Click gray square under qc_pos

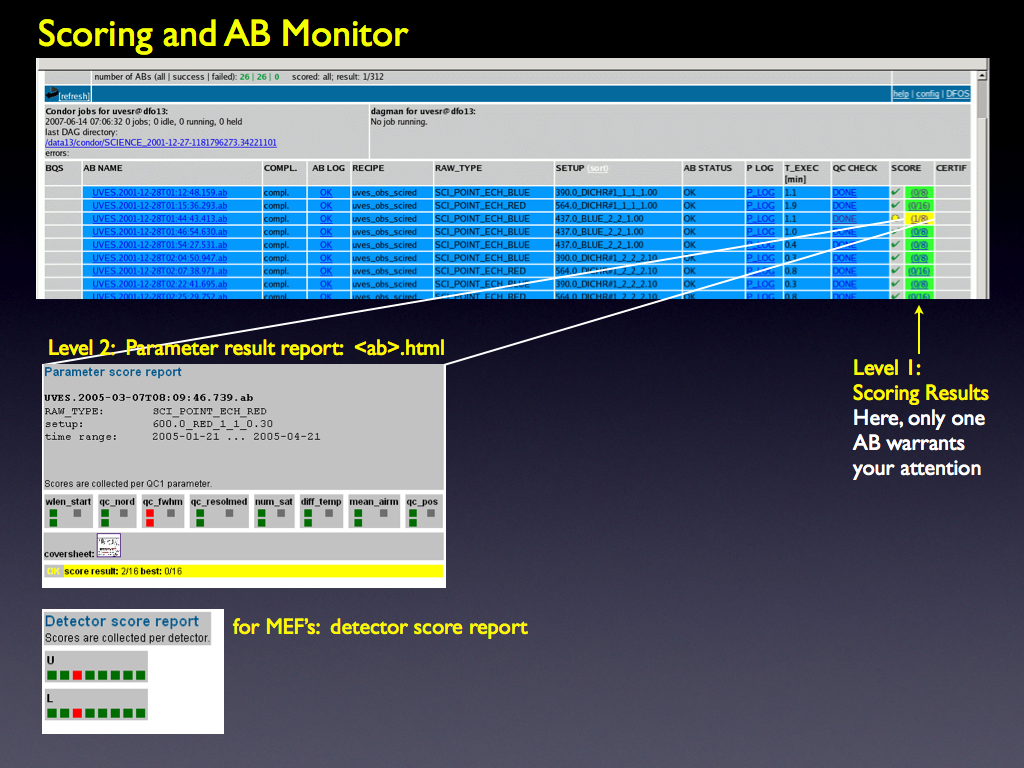coord(431,514)
